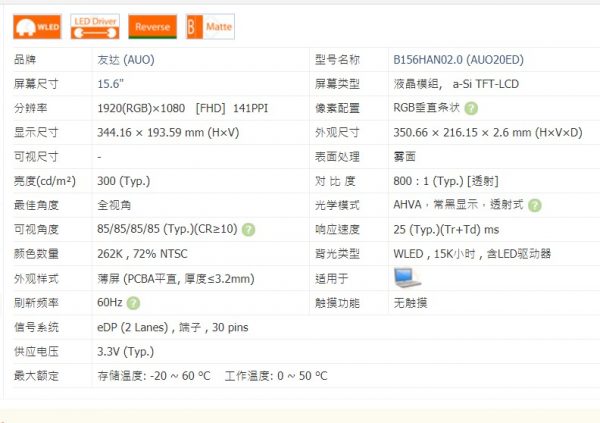Image resolution: width=600 pixels, height=423 pixels.
Task: Open help icon after 85/85/85/85 viewing angle
Action: tap(248, 230)
